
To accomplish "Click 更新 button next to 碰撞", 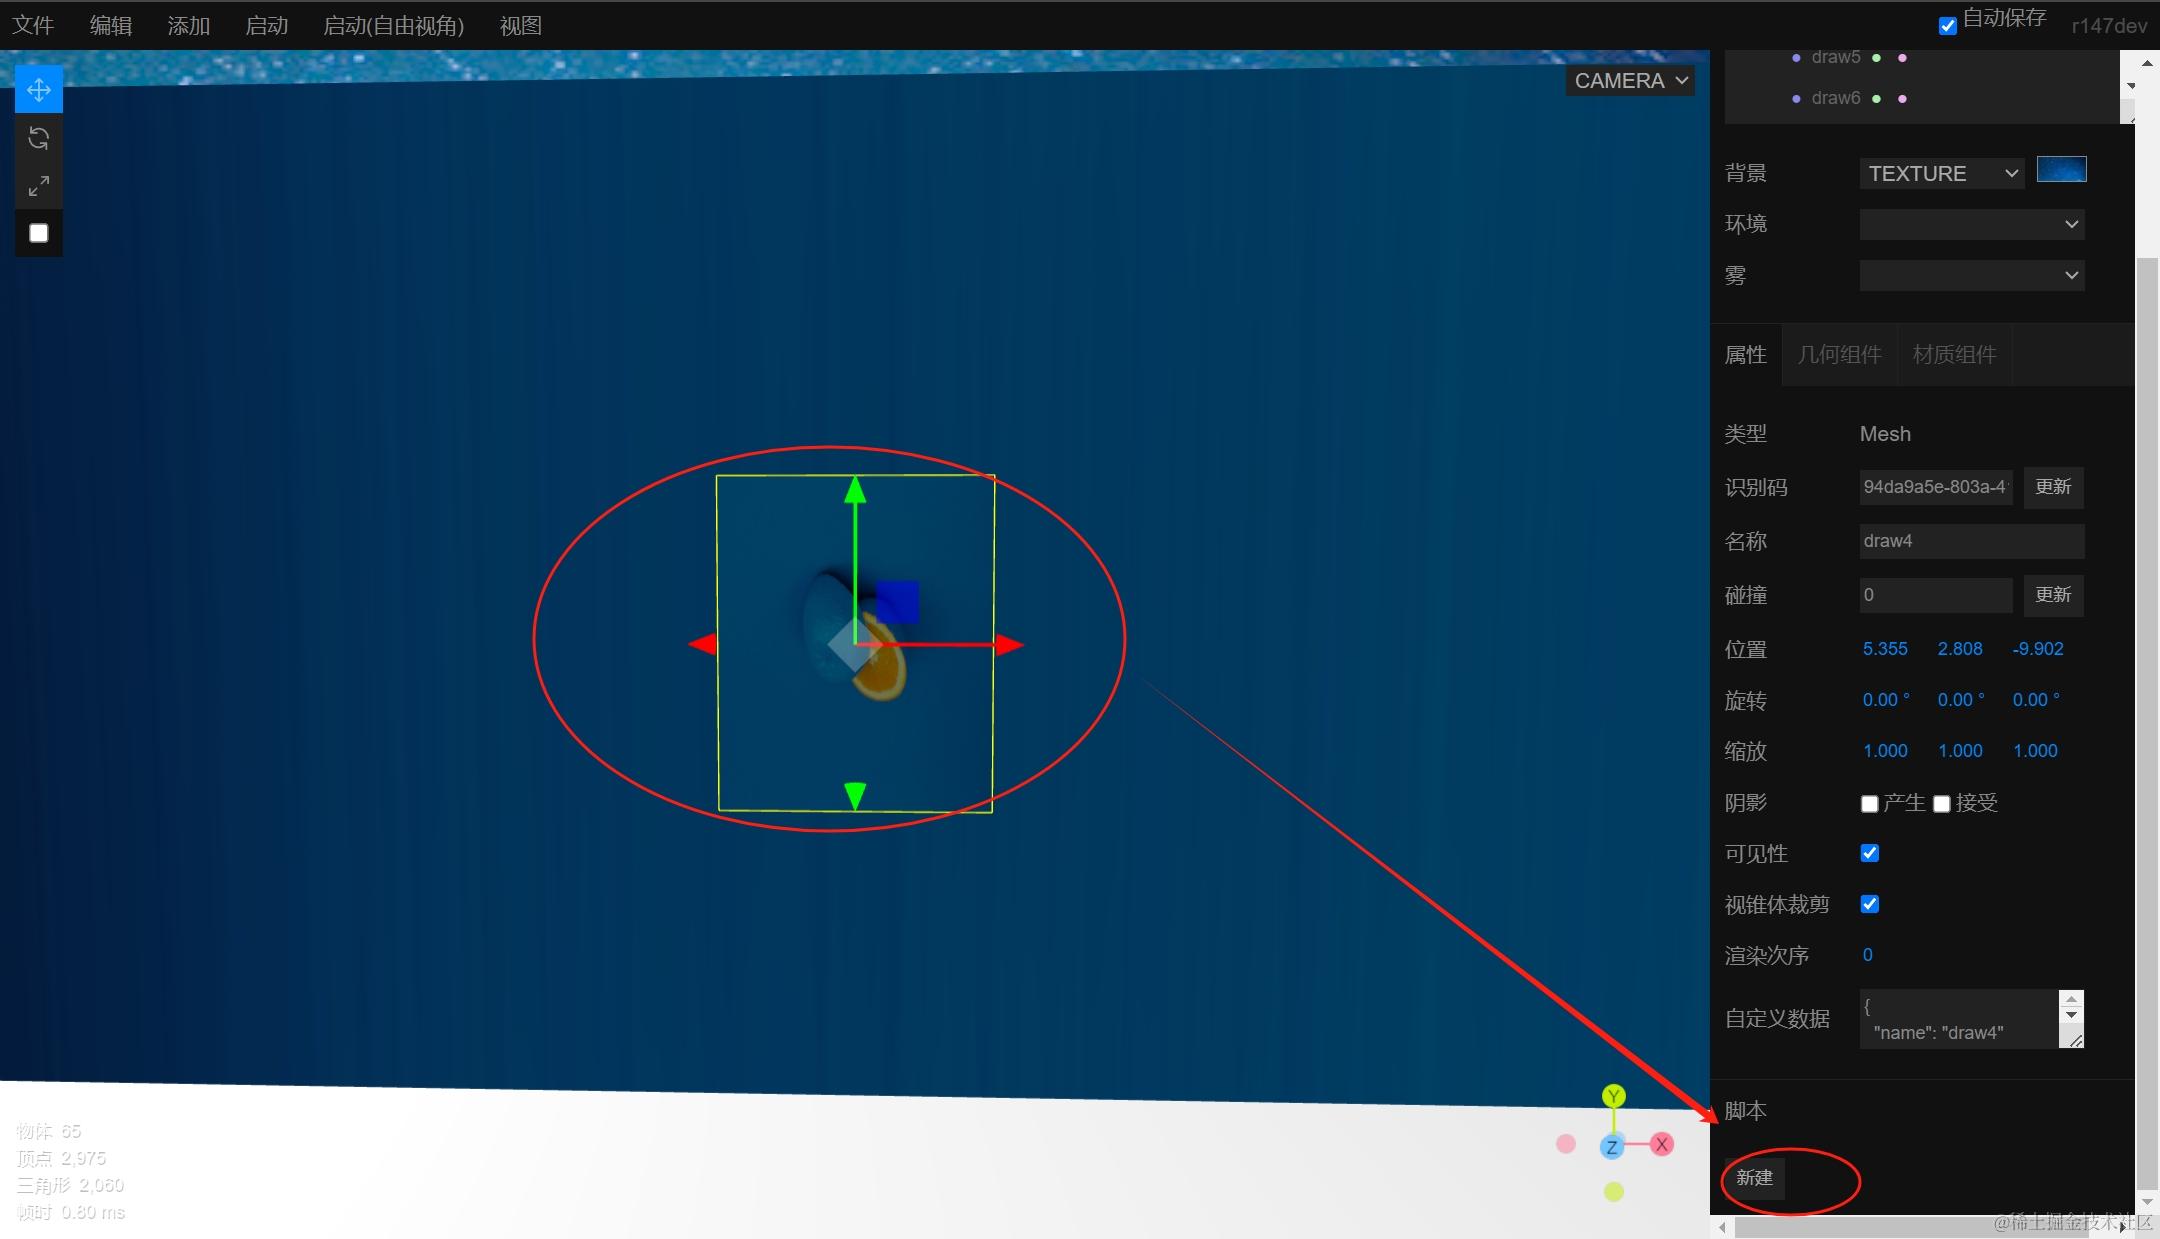I will pos(2052,595).
